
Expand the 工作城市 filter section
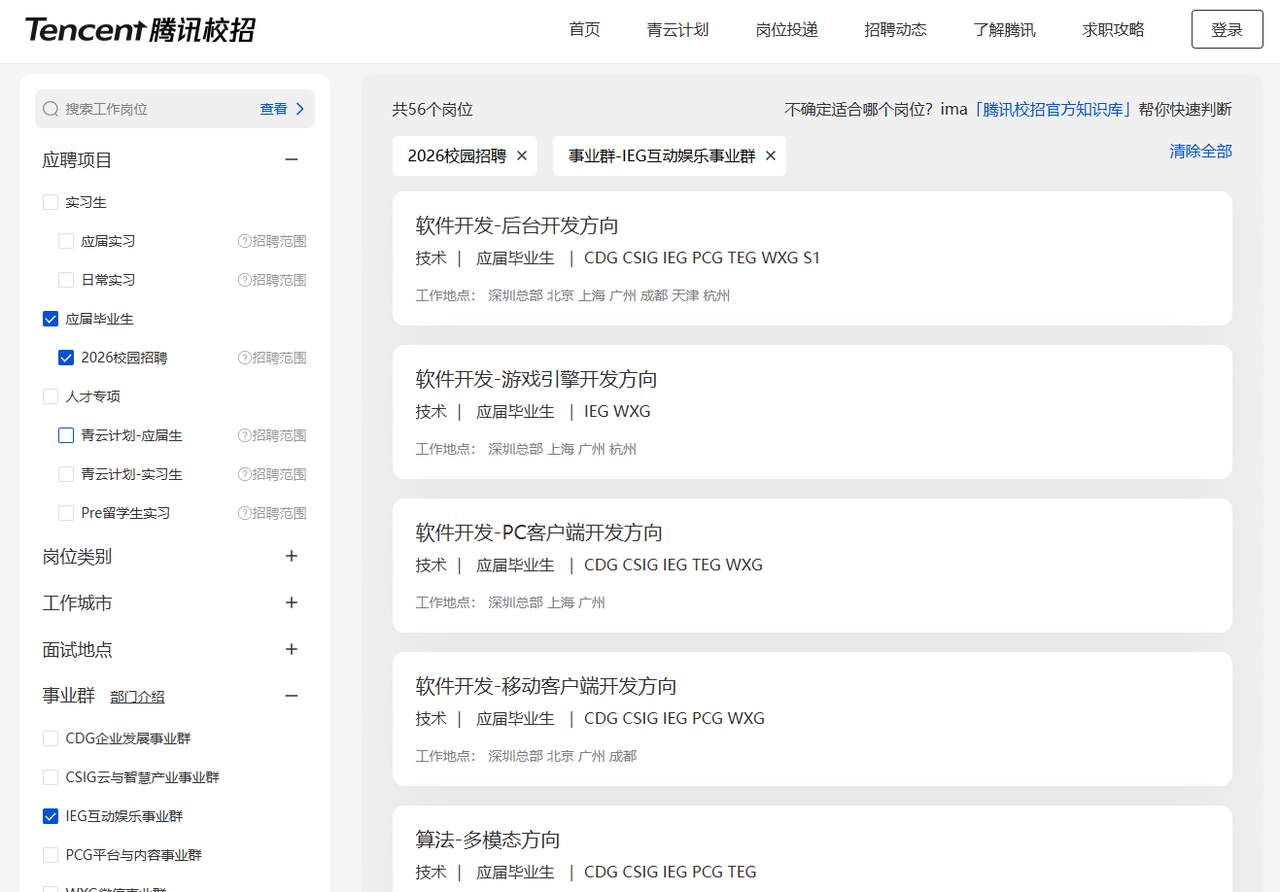291,603
